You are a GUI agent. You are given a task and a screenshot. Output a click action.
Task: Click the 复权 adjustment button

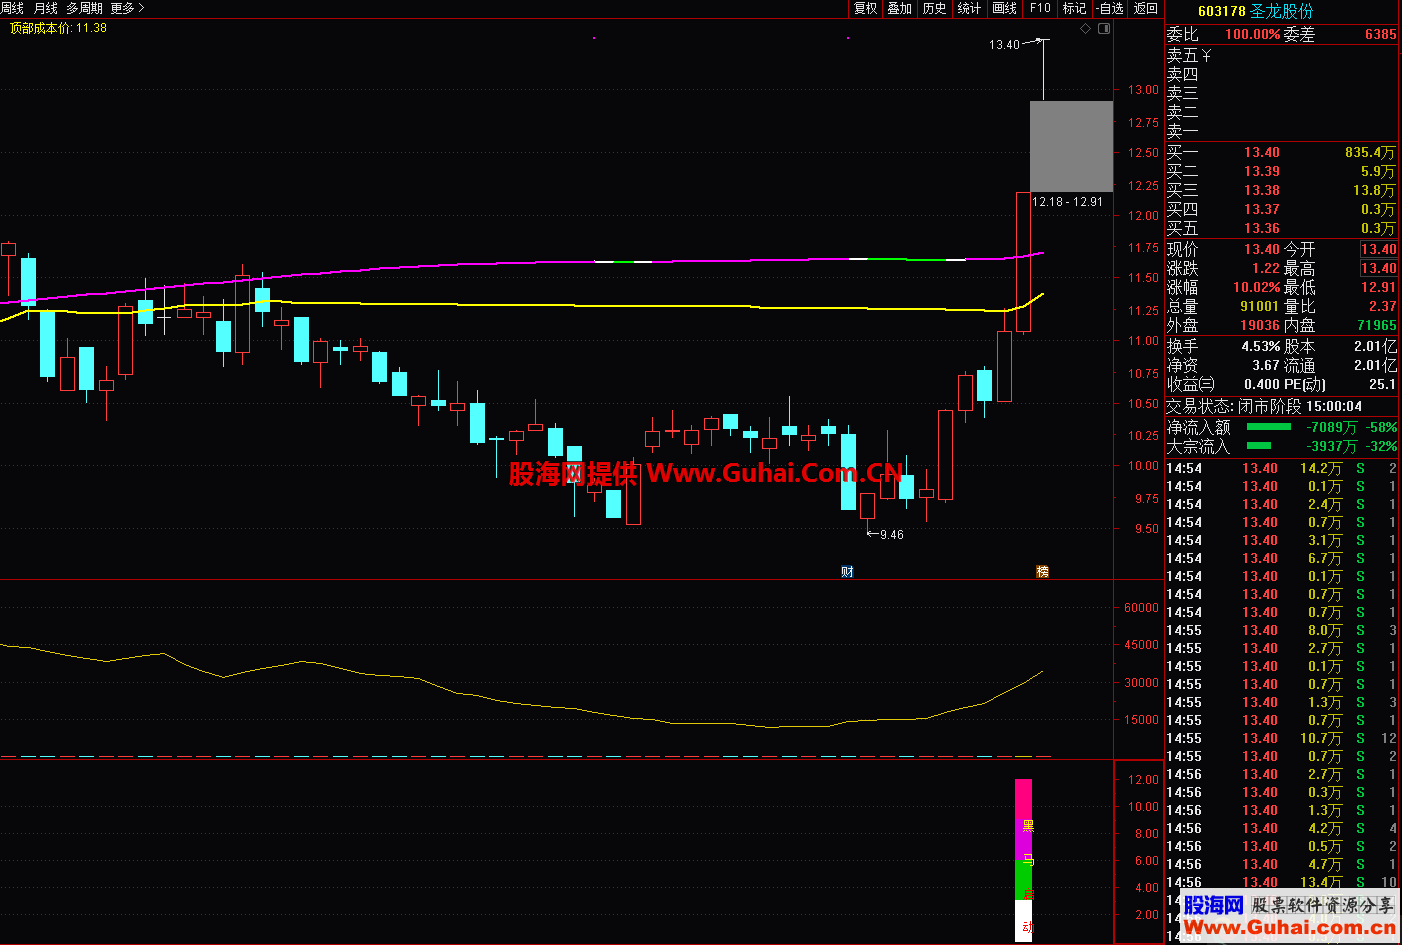click(x=865, y=8)
